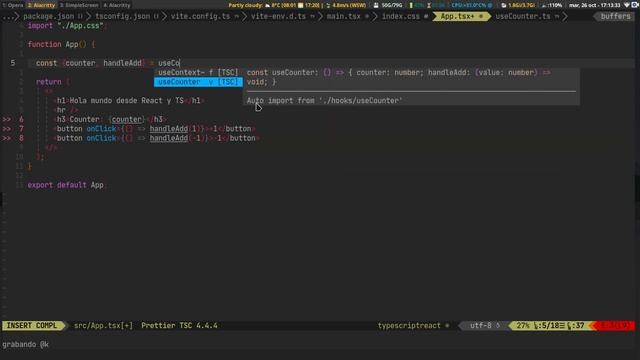
Task: Click the memory usage 1.8G/3.7G indicator
Action: 518,5
